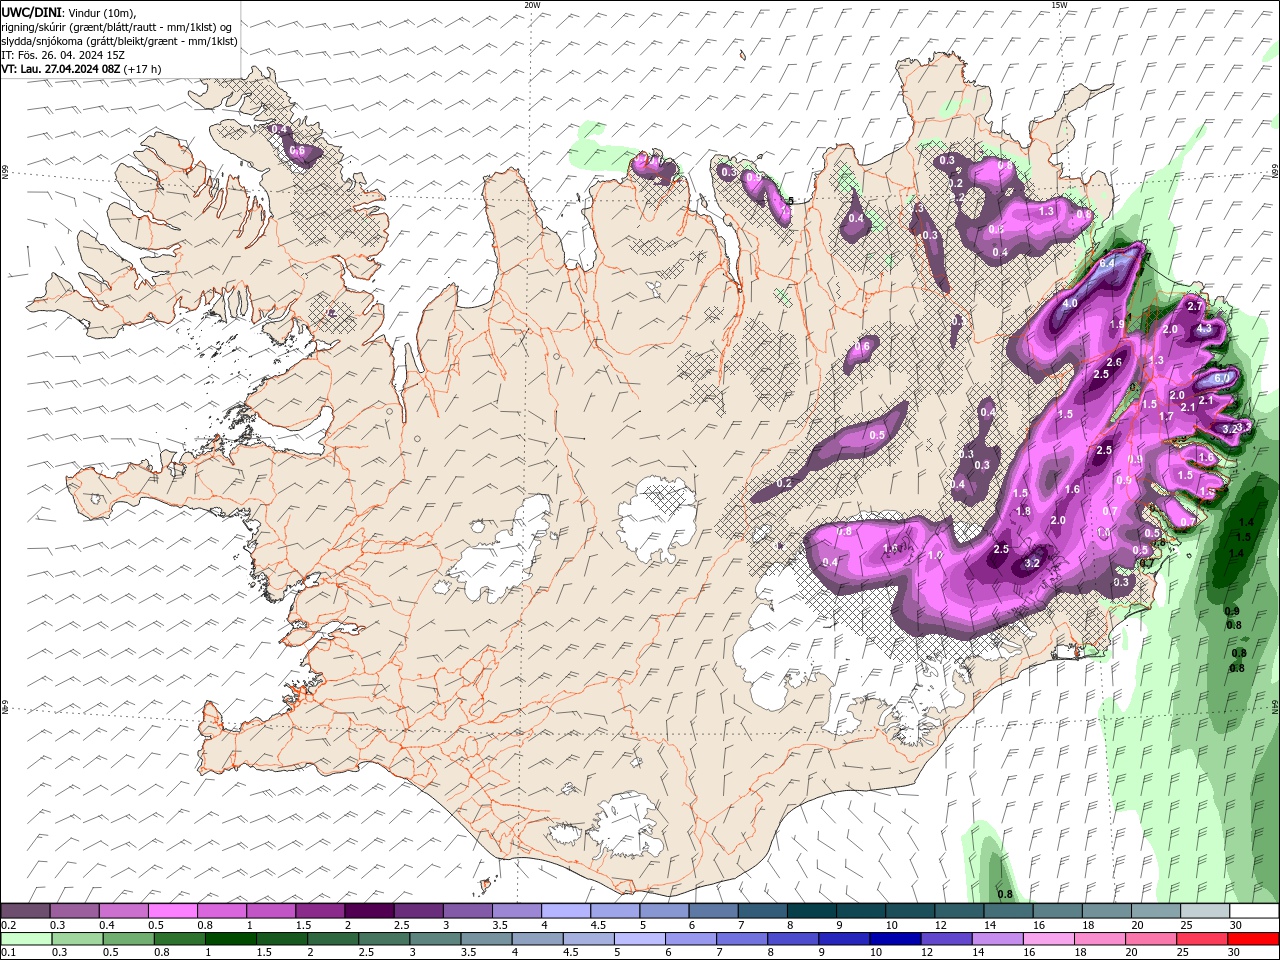The image size is (1280, 960).
Task: Click the 3 swatch in the rain legend row
Action: coord(435,939)
